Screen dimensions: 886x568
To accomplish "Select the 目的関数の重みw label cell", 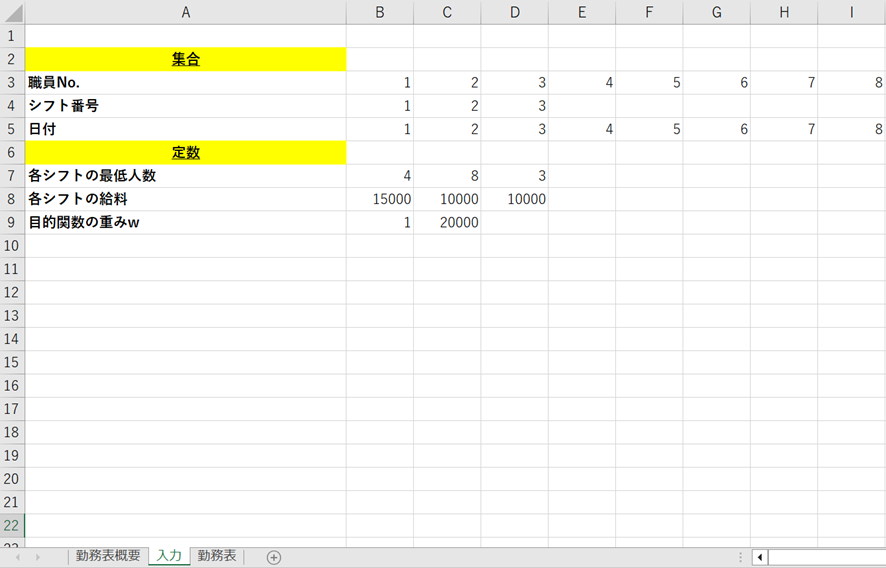I will click(185, 223).
